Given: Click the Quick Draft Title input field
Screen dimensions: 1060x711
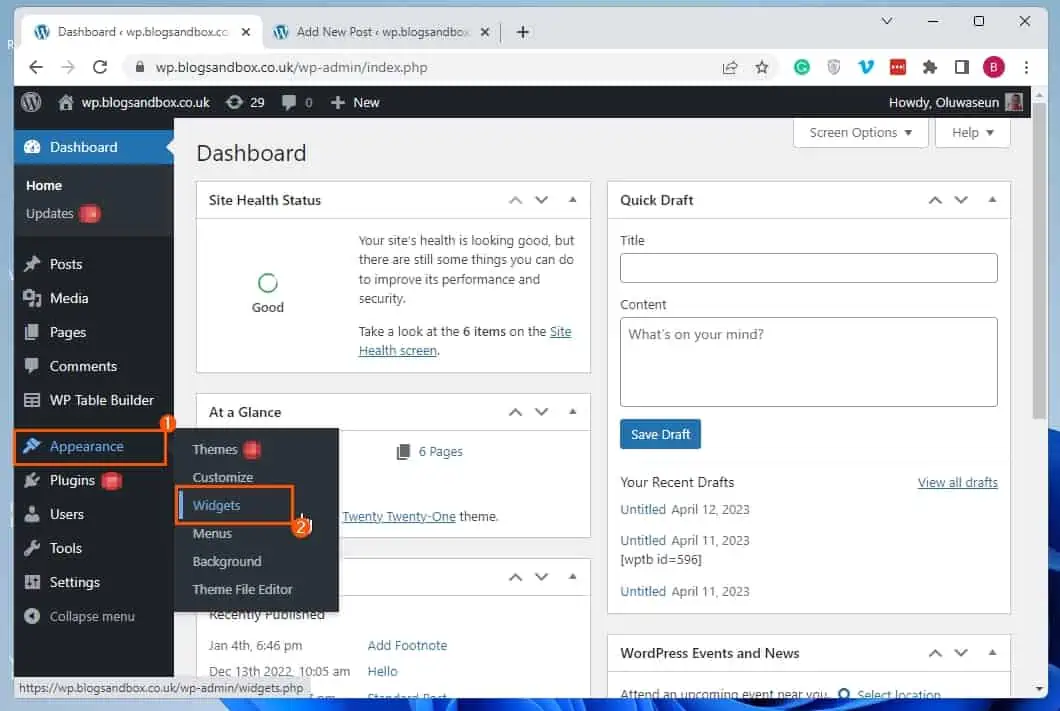Looking at the screenshot, I should click(x=809, y=268).
